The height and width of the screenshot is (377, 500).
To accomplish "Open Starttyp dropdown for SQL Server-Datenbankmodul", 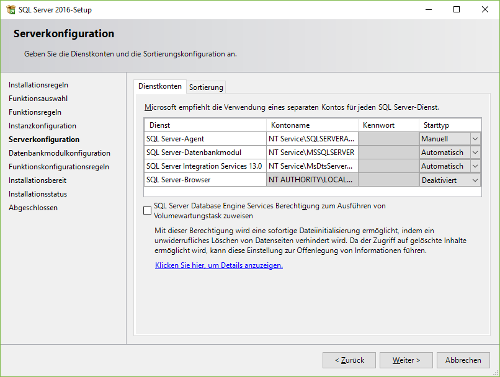I will coord(475,152).
